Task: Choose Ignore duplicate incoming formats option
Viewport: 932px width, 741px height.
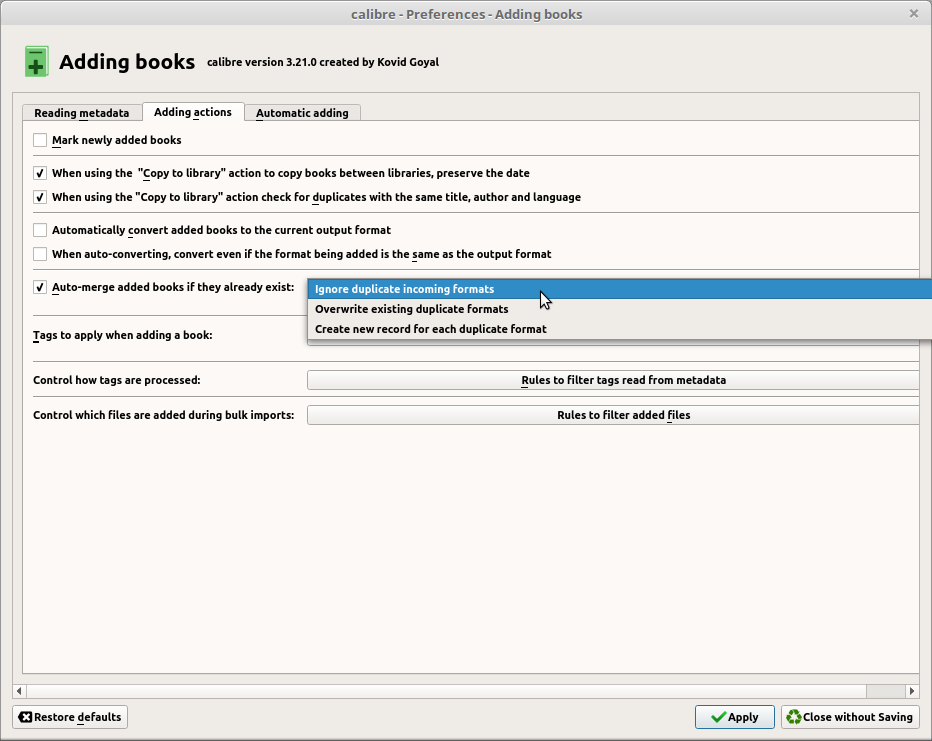Action: point(619,289)
